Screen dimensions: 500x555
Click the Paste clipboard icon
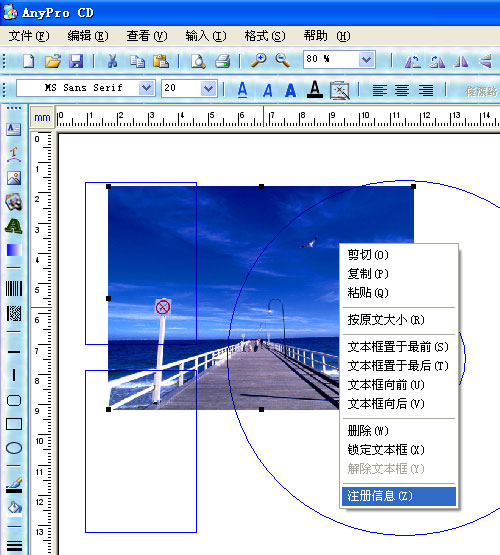161,61
